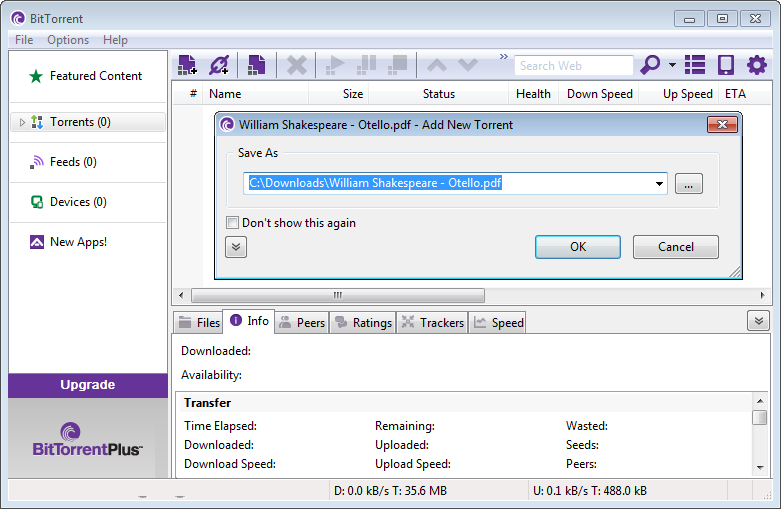Sort by the Status column header
The height and width of the screenshot is (509, 781).
point(439,94)
